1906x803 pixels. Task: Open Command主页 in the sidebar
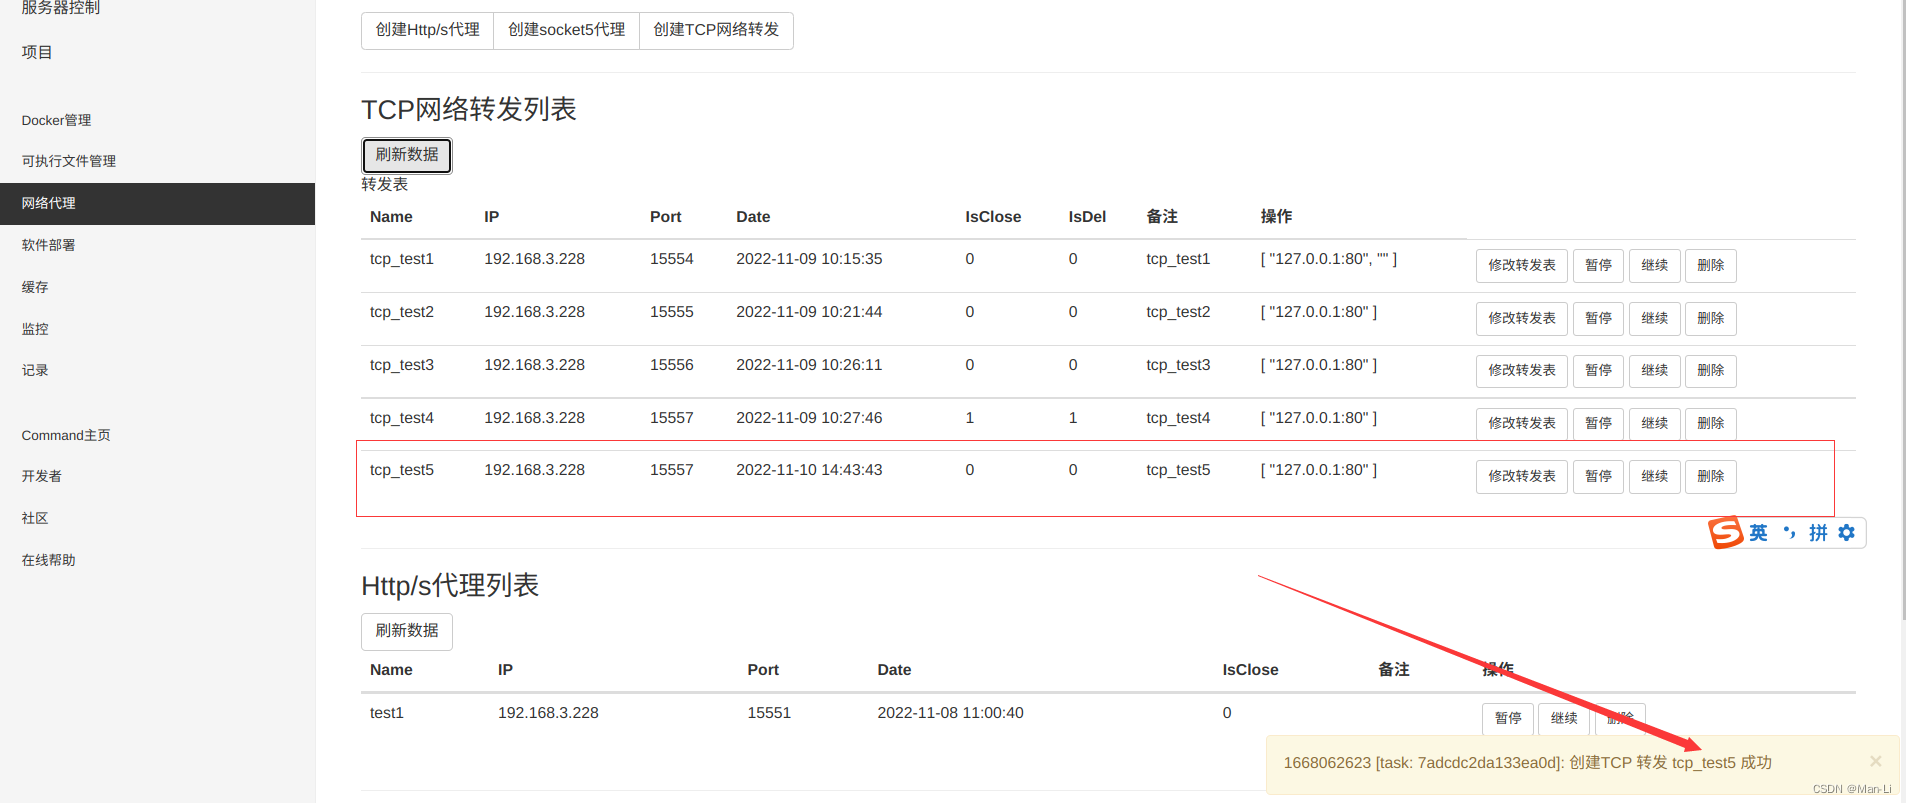66,435
